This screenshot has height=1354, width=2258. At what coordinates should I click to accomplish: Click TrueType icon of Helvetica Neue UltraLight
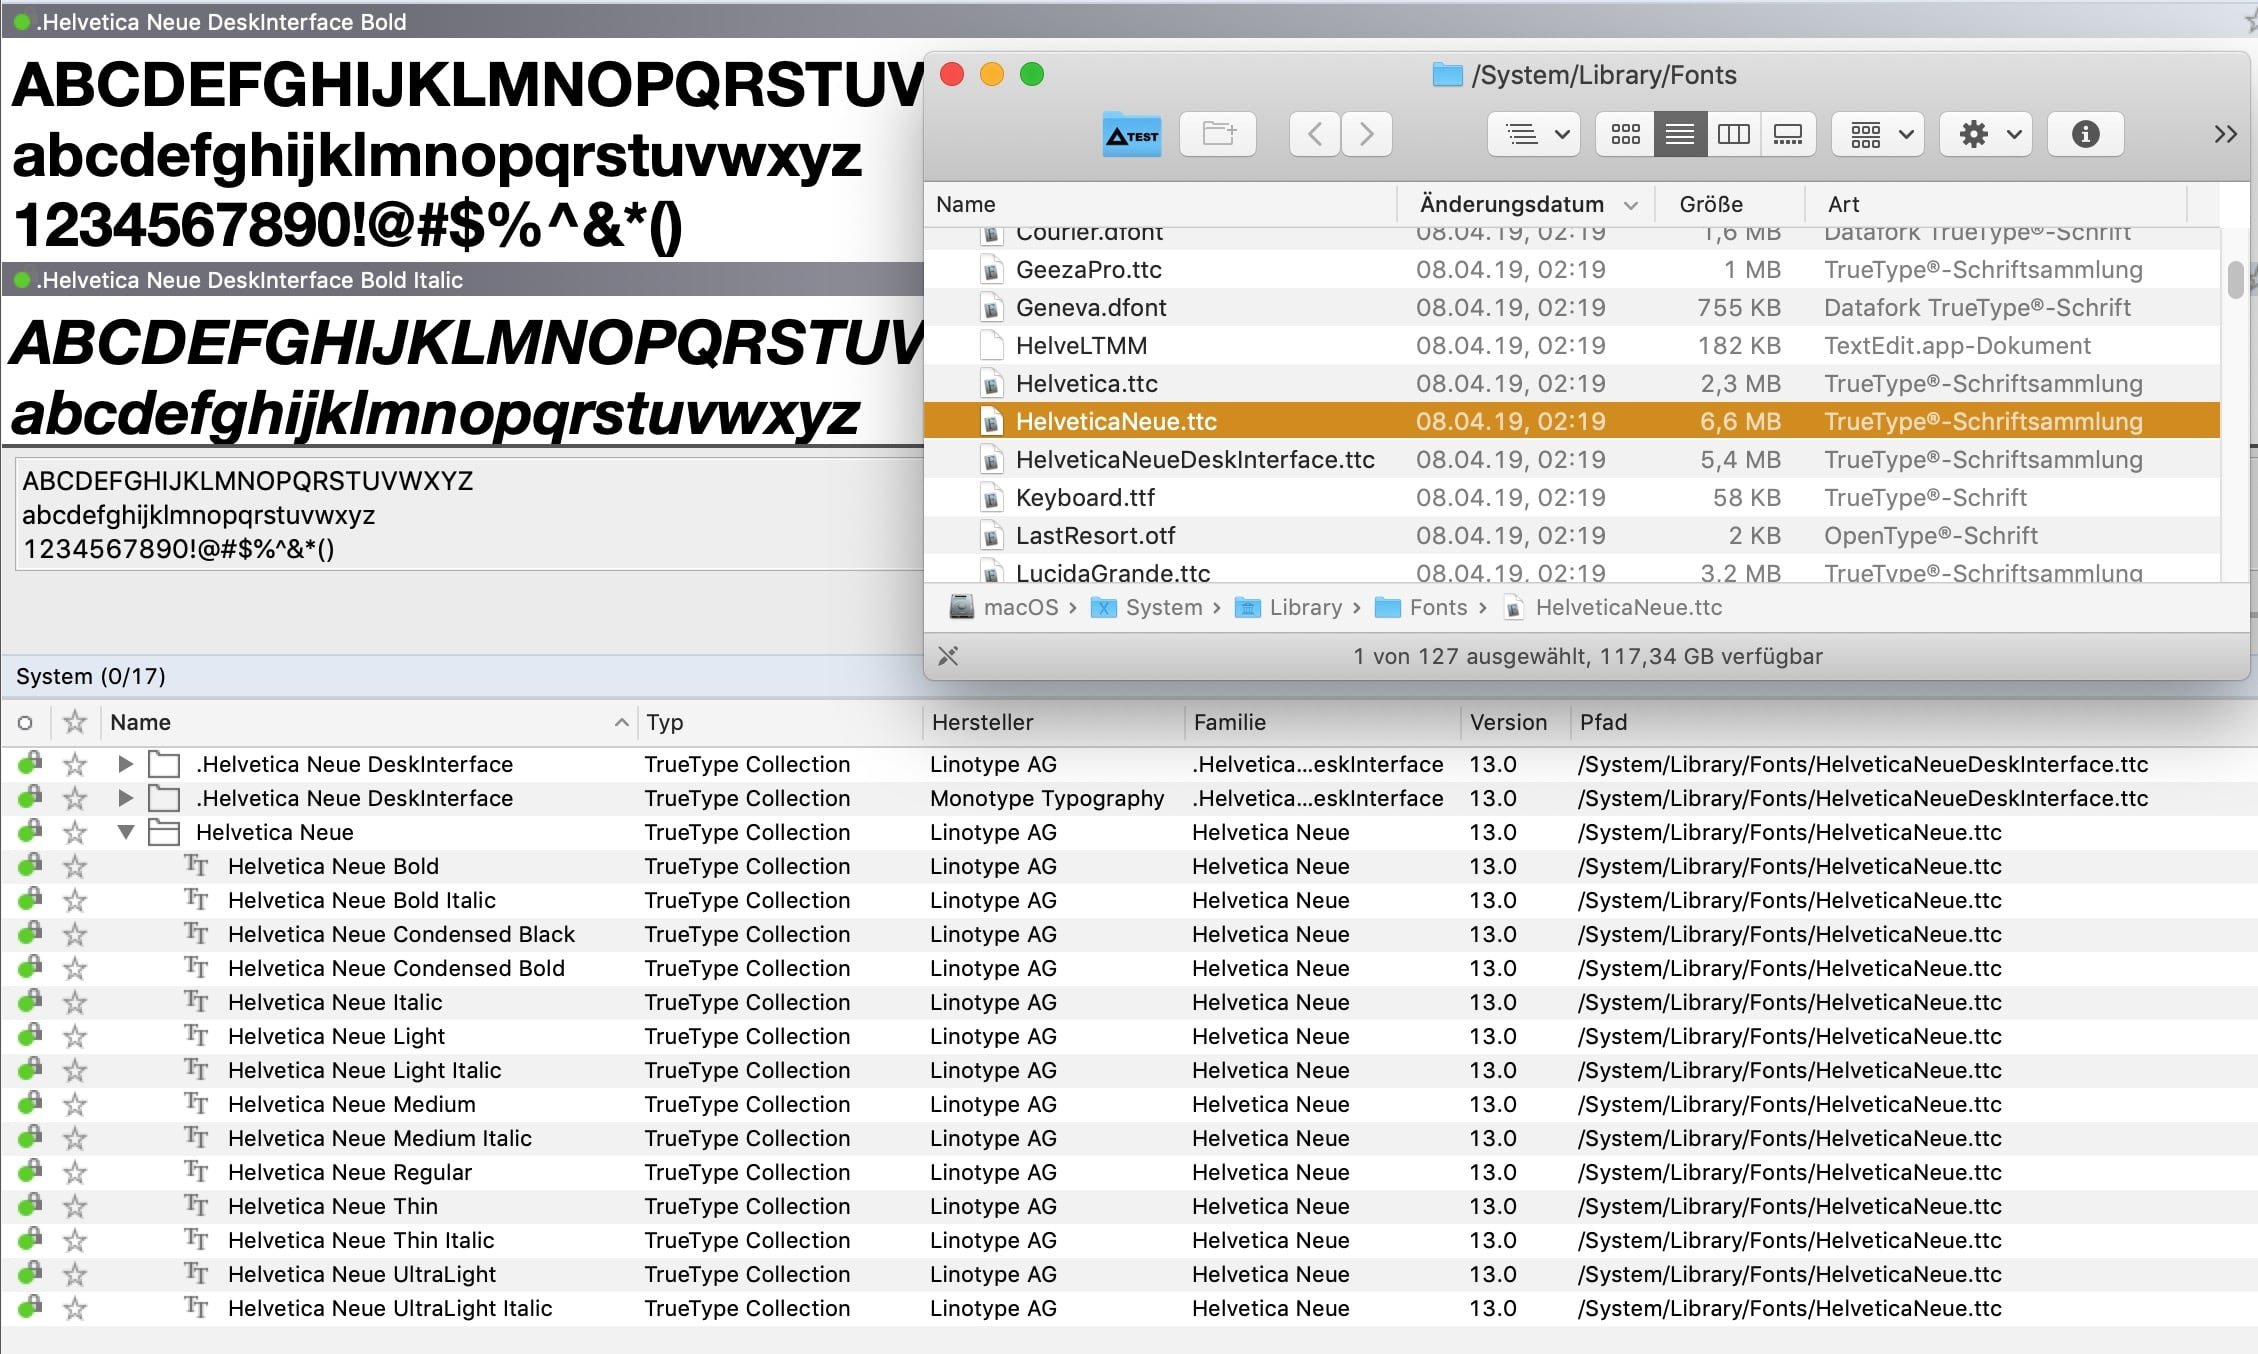click(196, 1274)
